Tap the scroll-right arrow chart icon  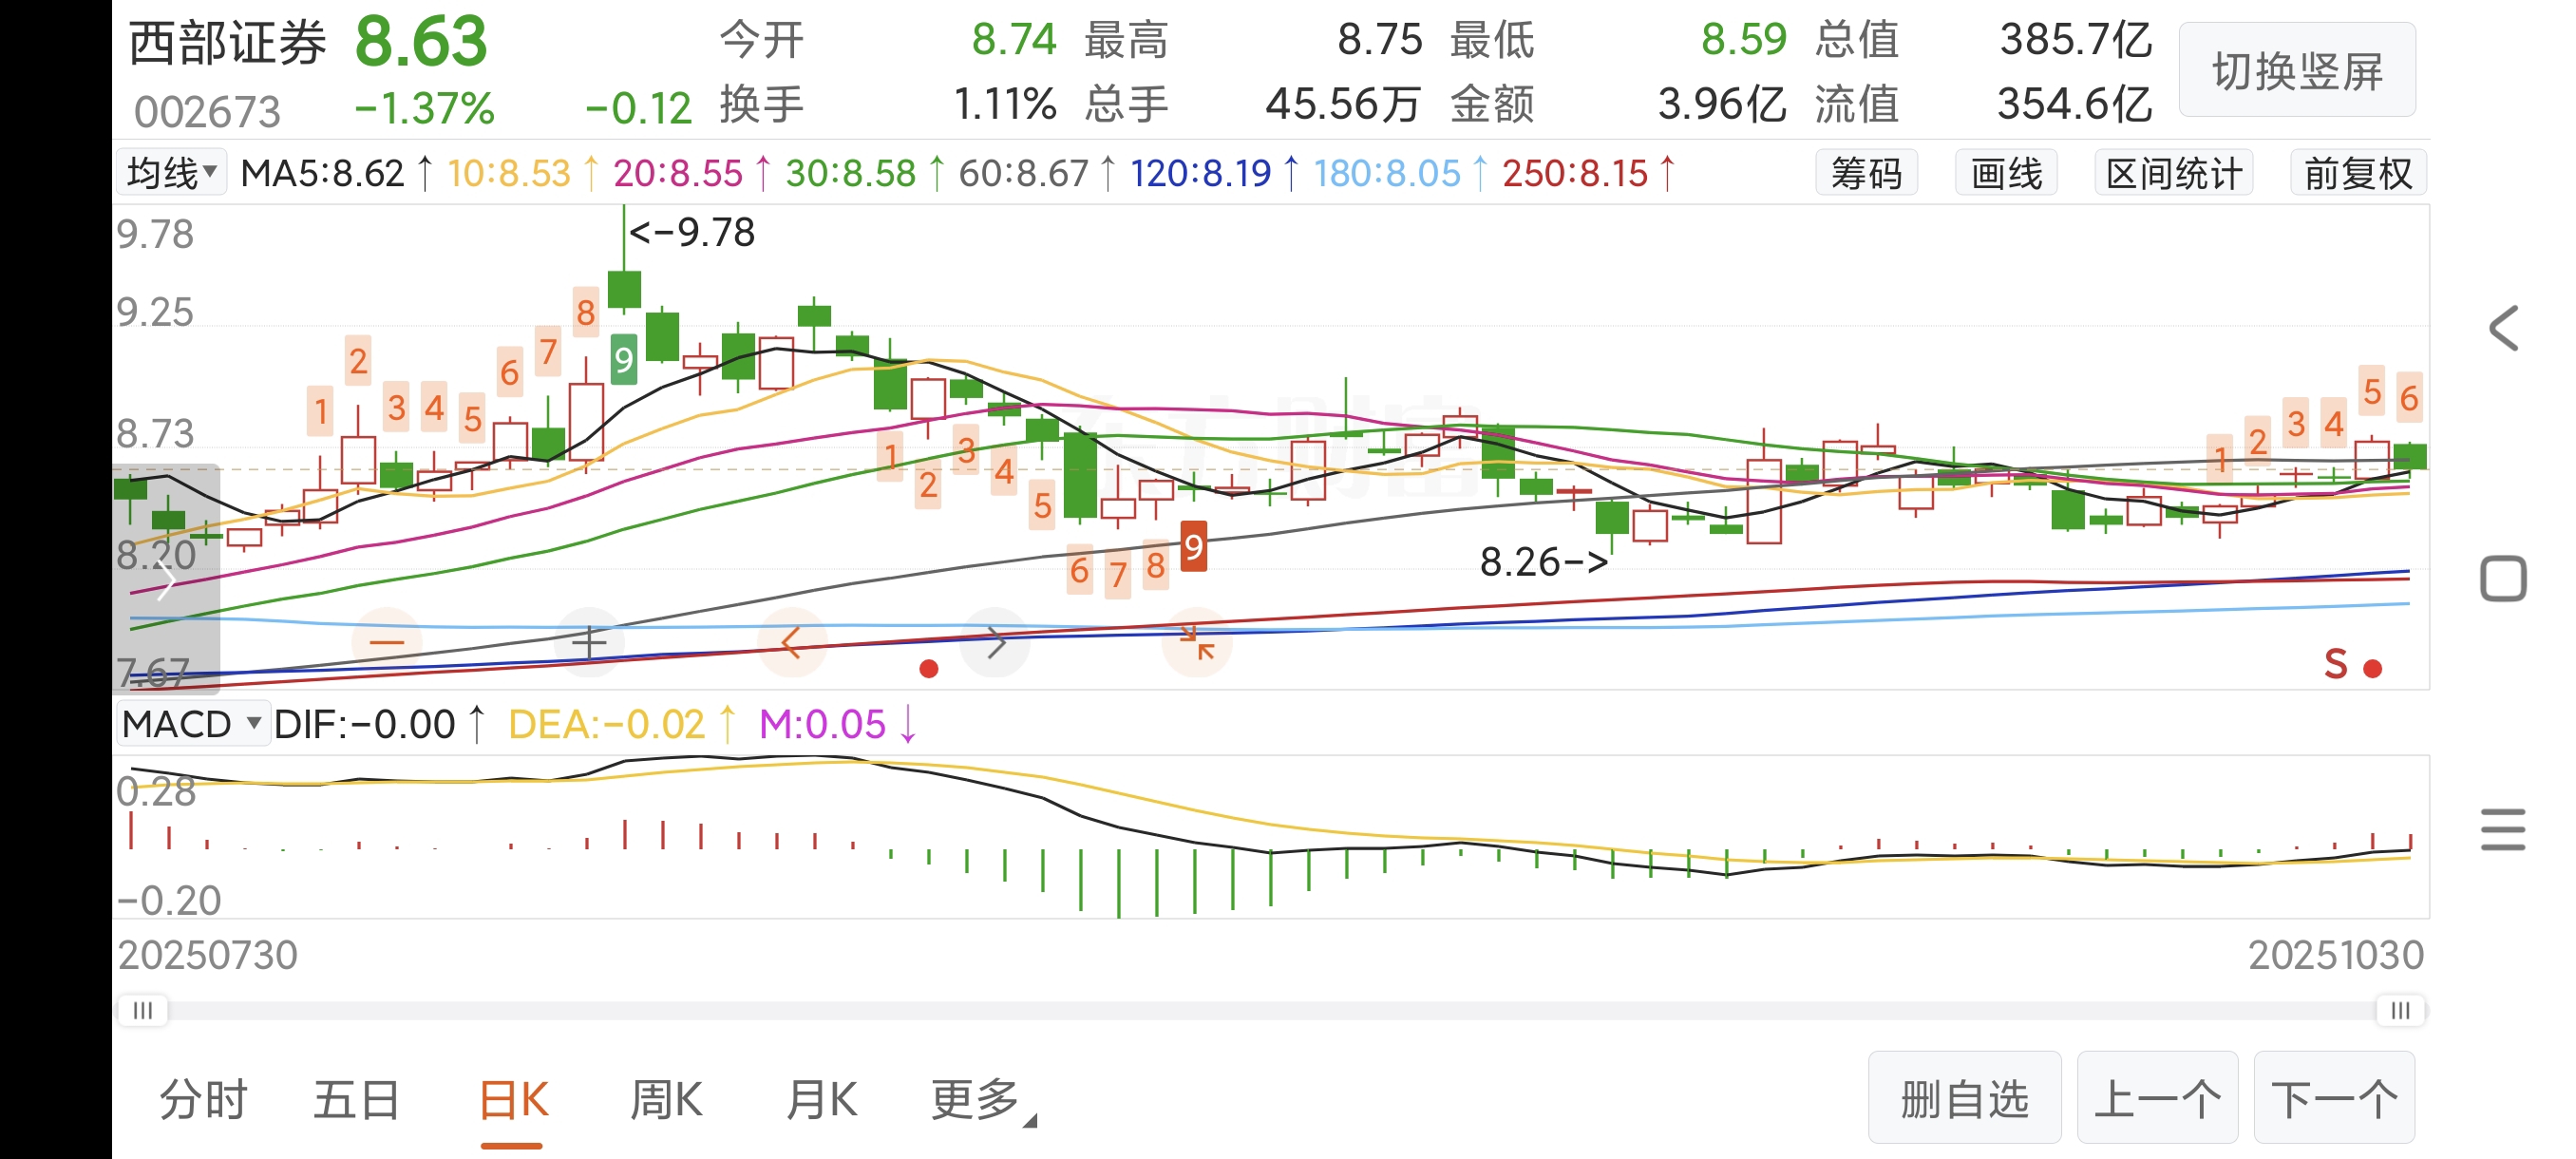click(x=995, y=643)
